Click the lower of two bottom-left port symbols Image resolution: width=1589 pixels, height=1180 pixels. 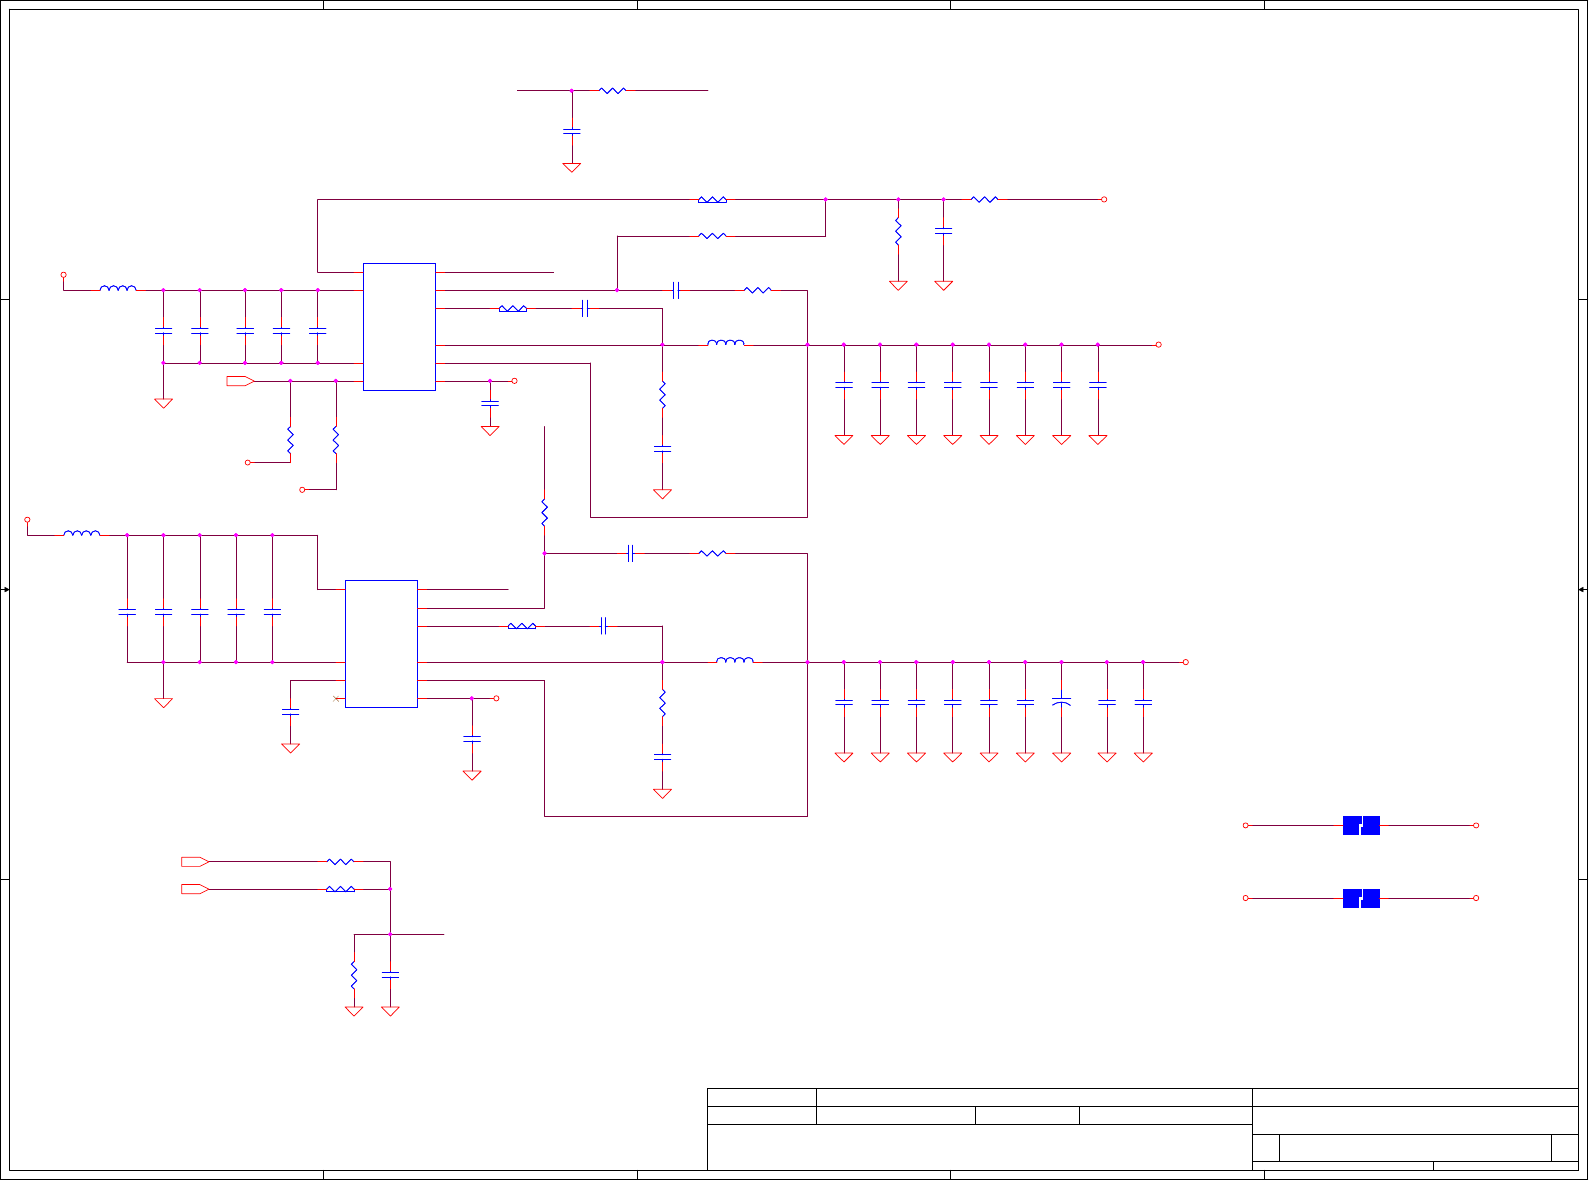(195, 889)
